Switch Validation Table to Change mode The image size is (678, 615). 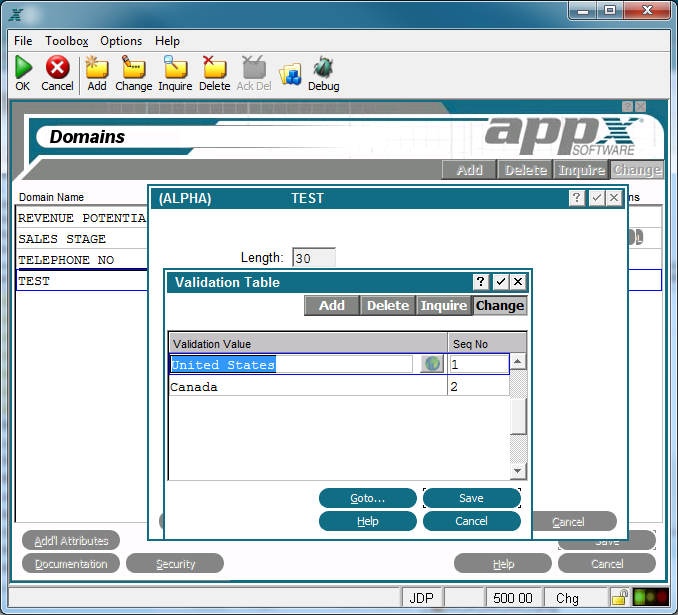(500, 305)
